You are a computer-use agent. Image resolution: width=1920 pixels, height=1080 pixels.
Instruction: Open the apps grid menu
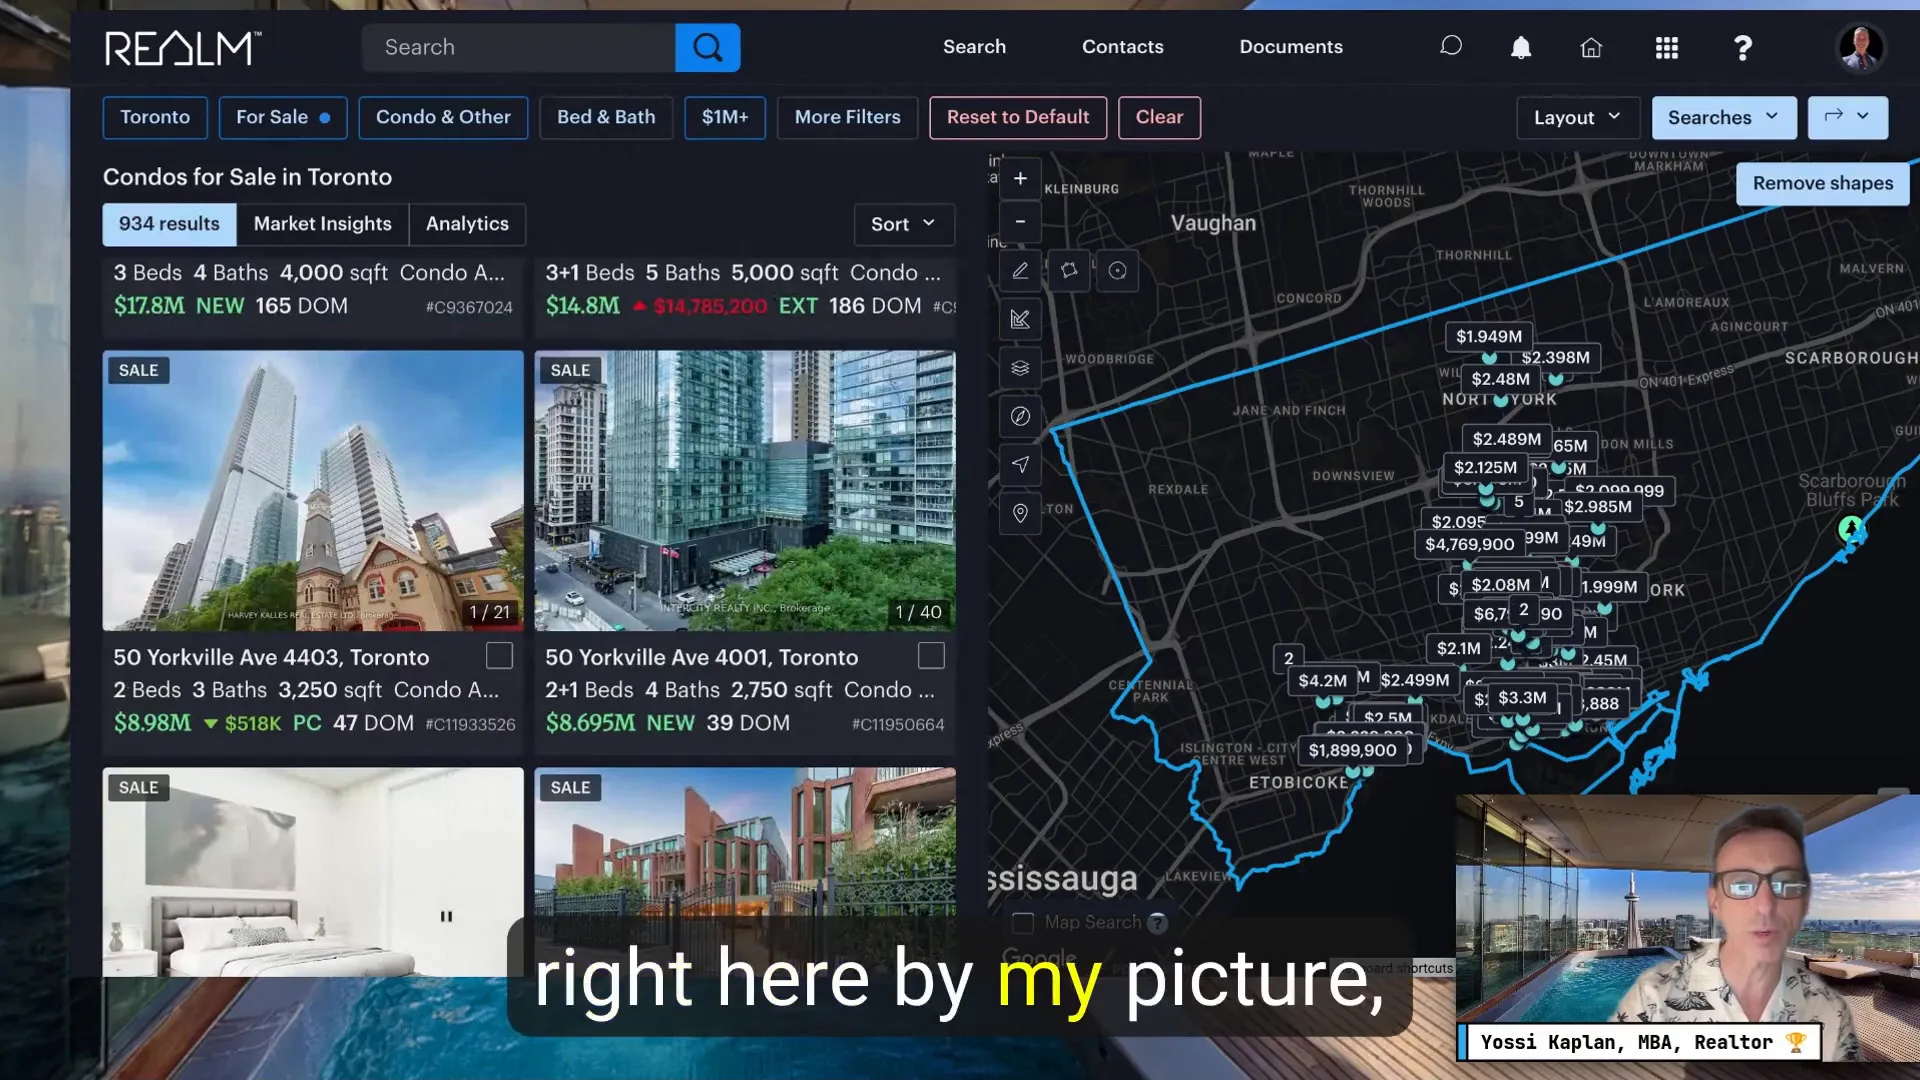pyautogui.click(x=1666, y=47)
